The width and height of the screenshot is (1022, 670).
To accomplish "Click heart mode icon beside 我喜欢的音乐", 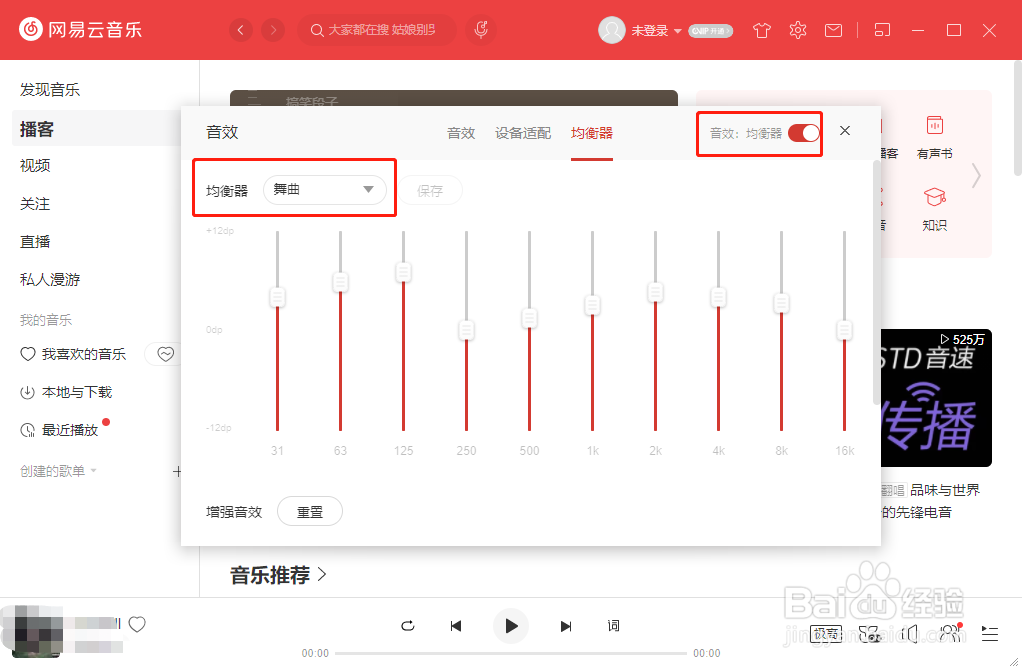I will (166, 354).
